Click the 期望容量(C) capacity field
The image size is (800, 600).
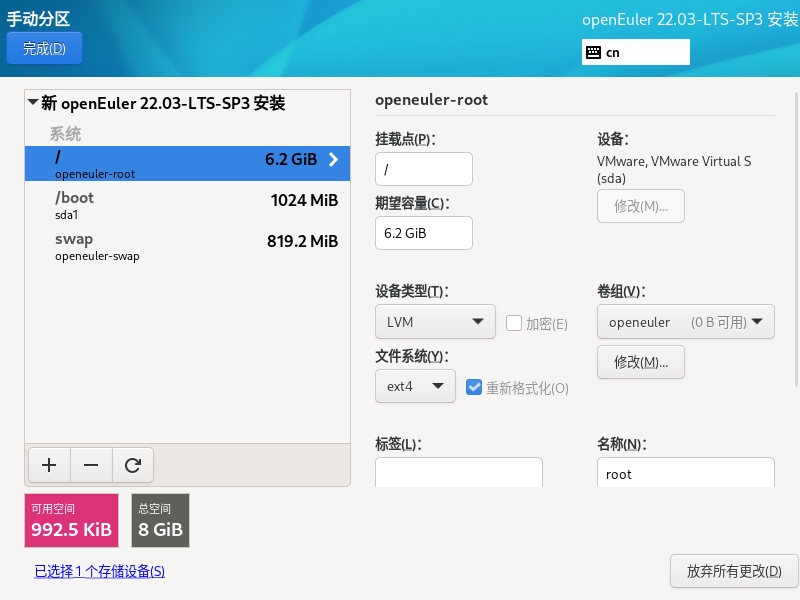[x=424, y=233]
